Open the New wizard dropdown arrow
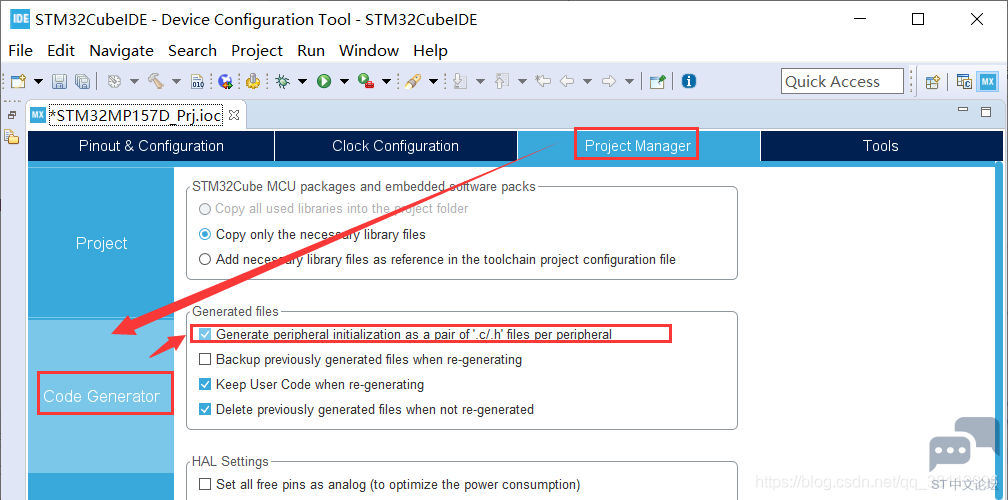 [x=38, y=82]
